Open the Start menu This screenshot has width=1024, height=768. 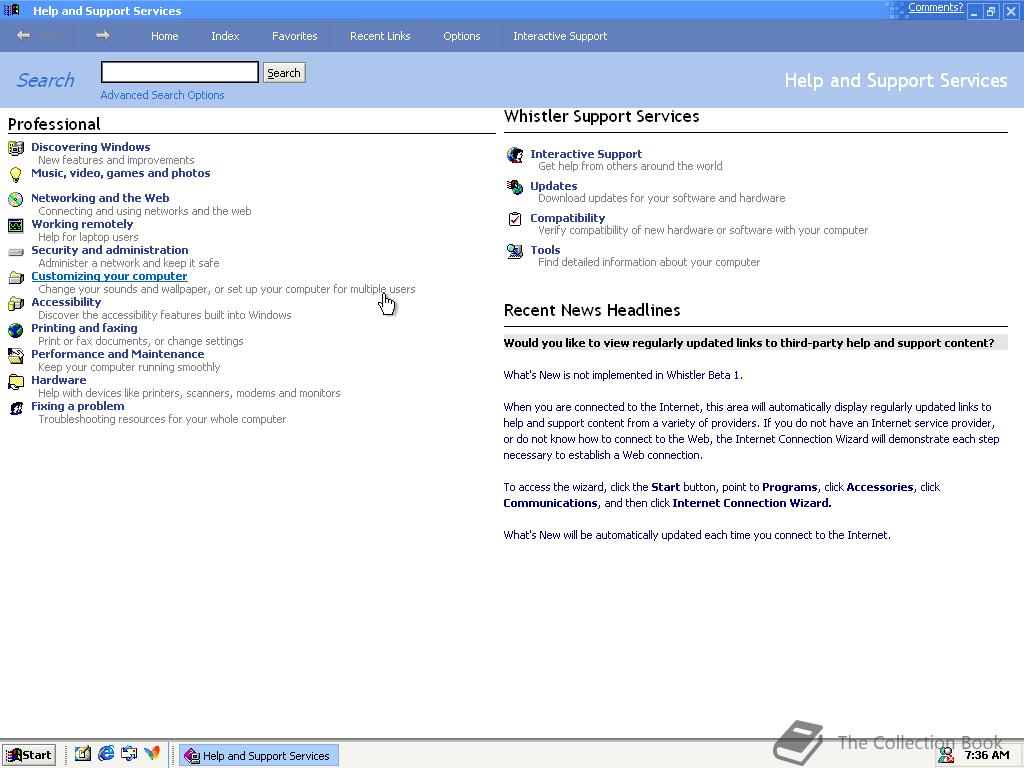[29, 755]
